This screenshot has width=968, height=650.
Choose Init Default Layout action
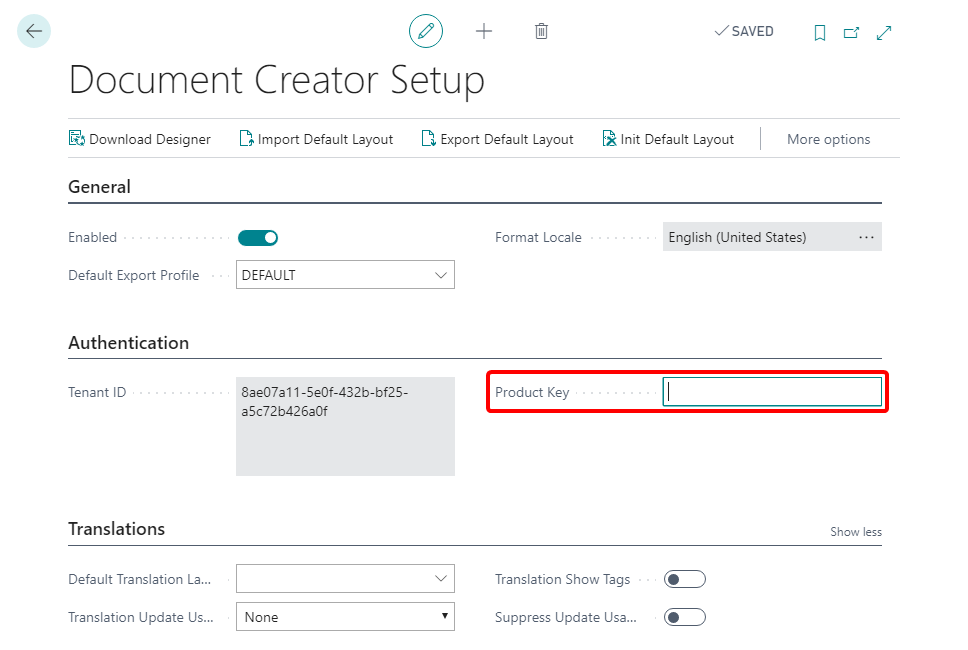tap(677, 140)
